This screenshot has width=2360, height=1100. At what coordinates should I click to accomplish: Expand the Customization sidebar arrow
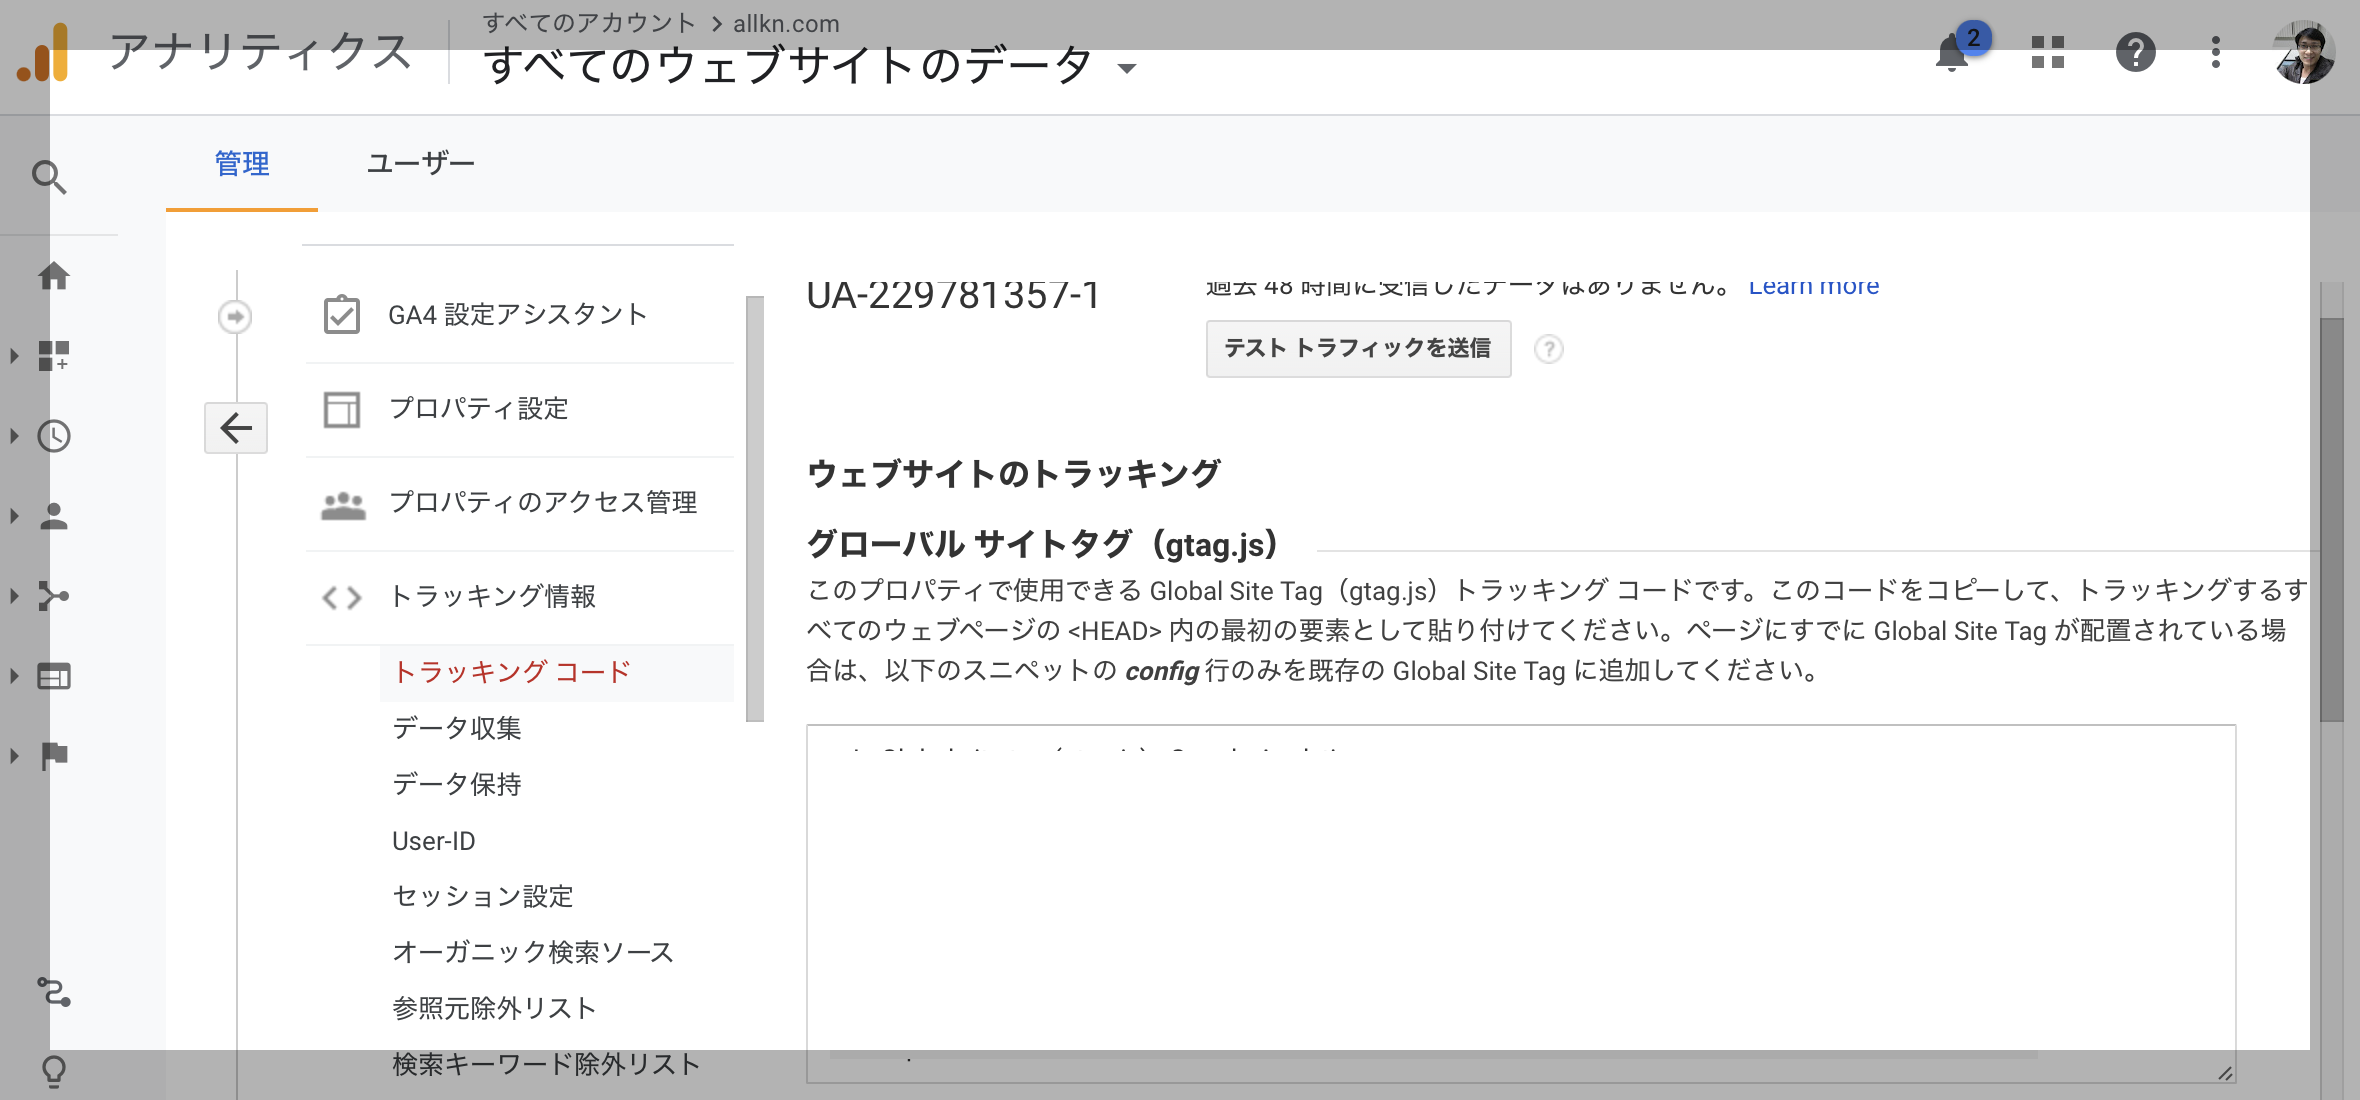click(x=14, y=356)
